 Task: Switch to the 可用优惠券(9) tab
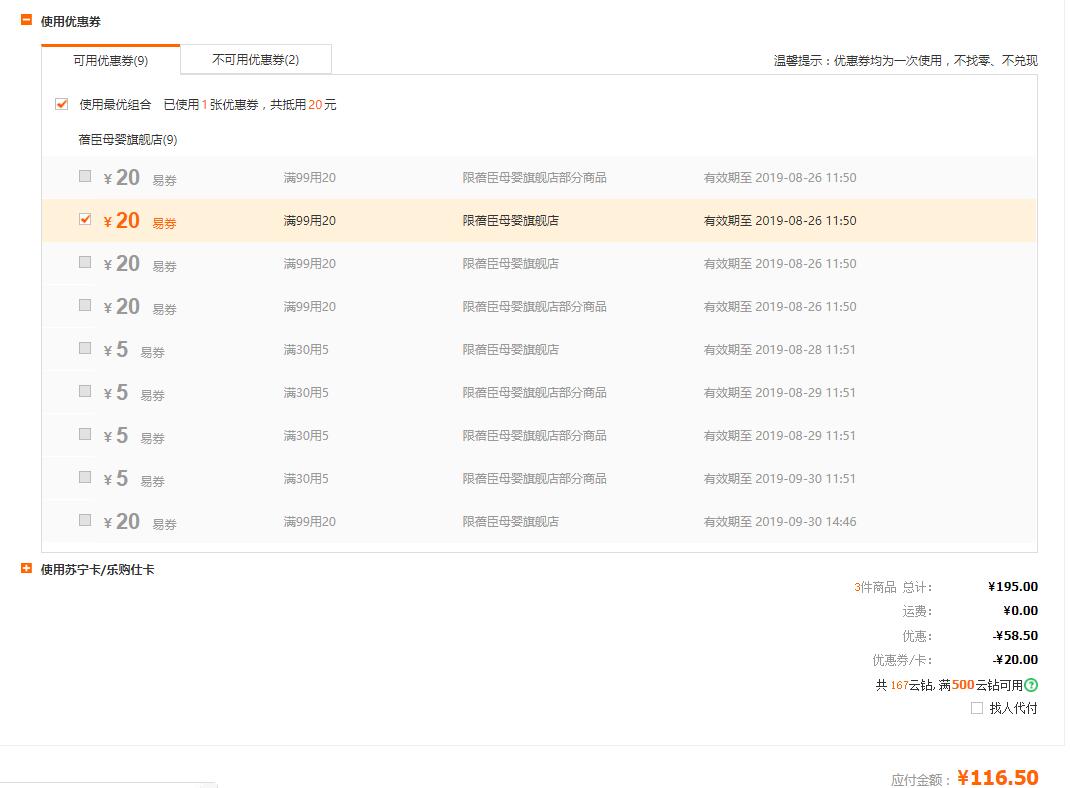tap(111, 60)
